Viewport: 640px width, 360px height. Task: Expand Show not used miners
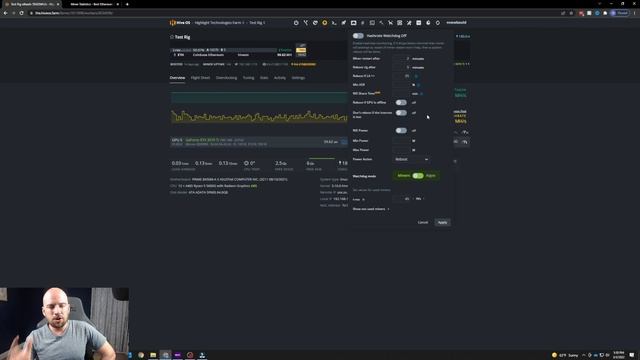tap(371, 209)
